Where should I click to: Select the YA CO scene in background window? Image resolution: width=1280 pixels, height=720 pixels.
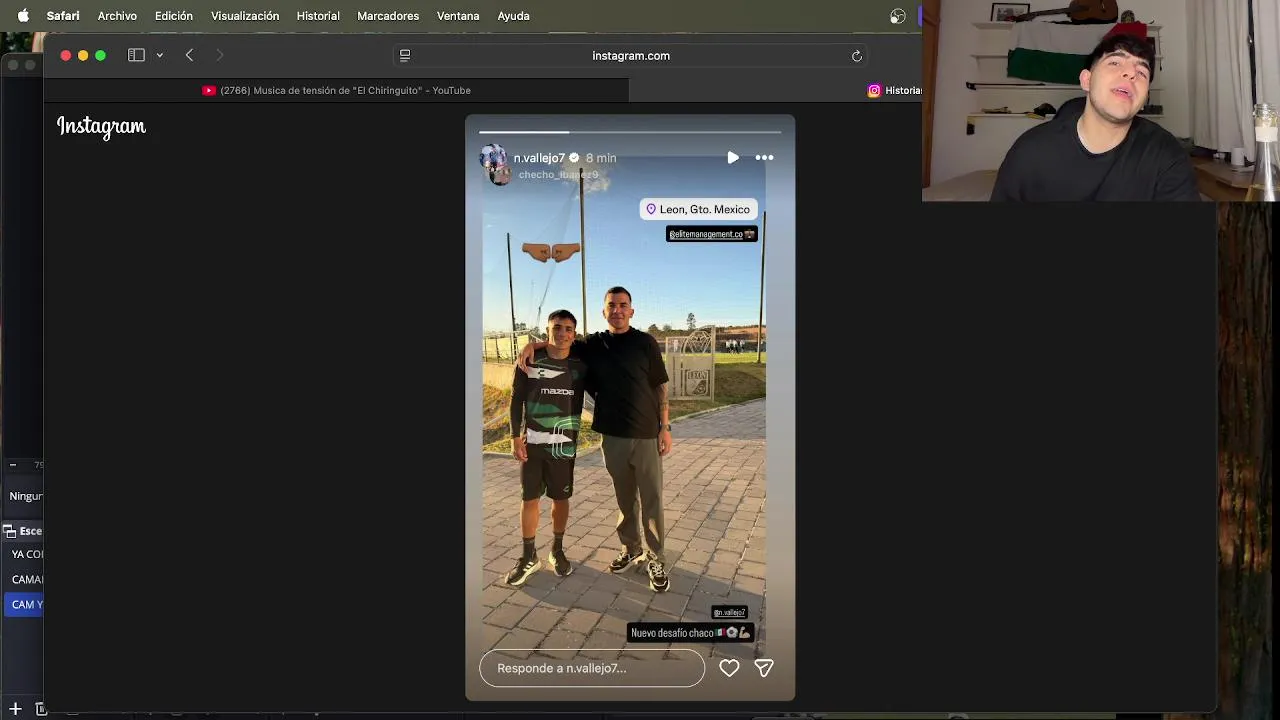pyautogui.click(x=26, y=554)
